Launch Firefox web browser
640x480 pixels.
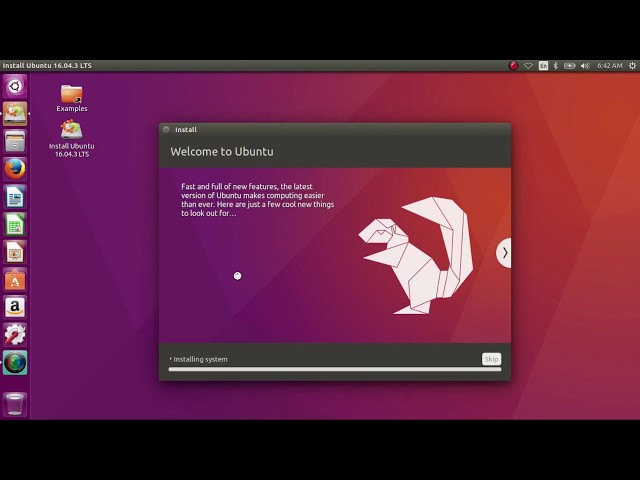click(15, 169)
